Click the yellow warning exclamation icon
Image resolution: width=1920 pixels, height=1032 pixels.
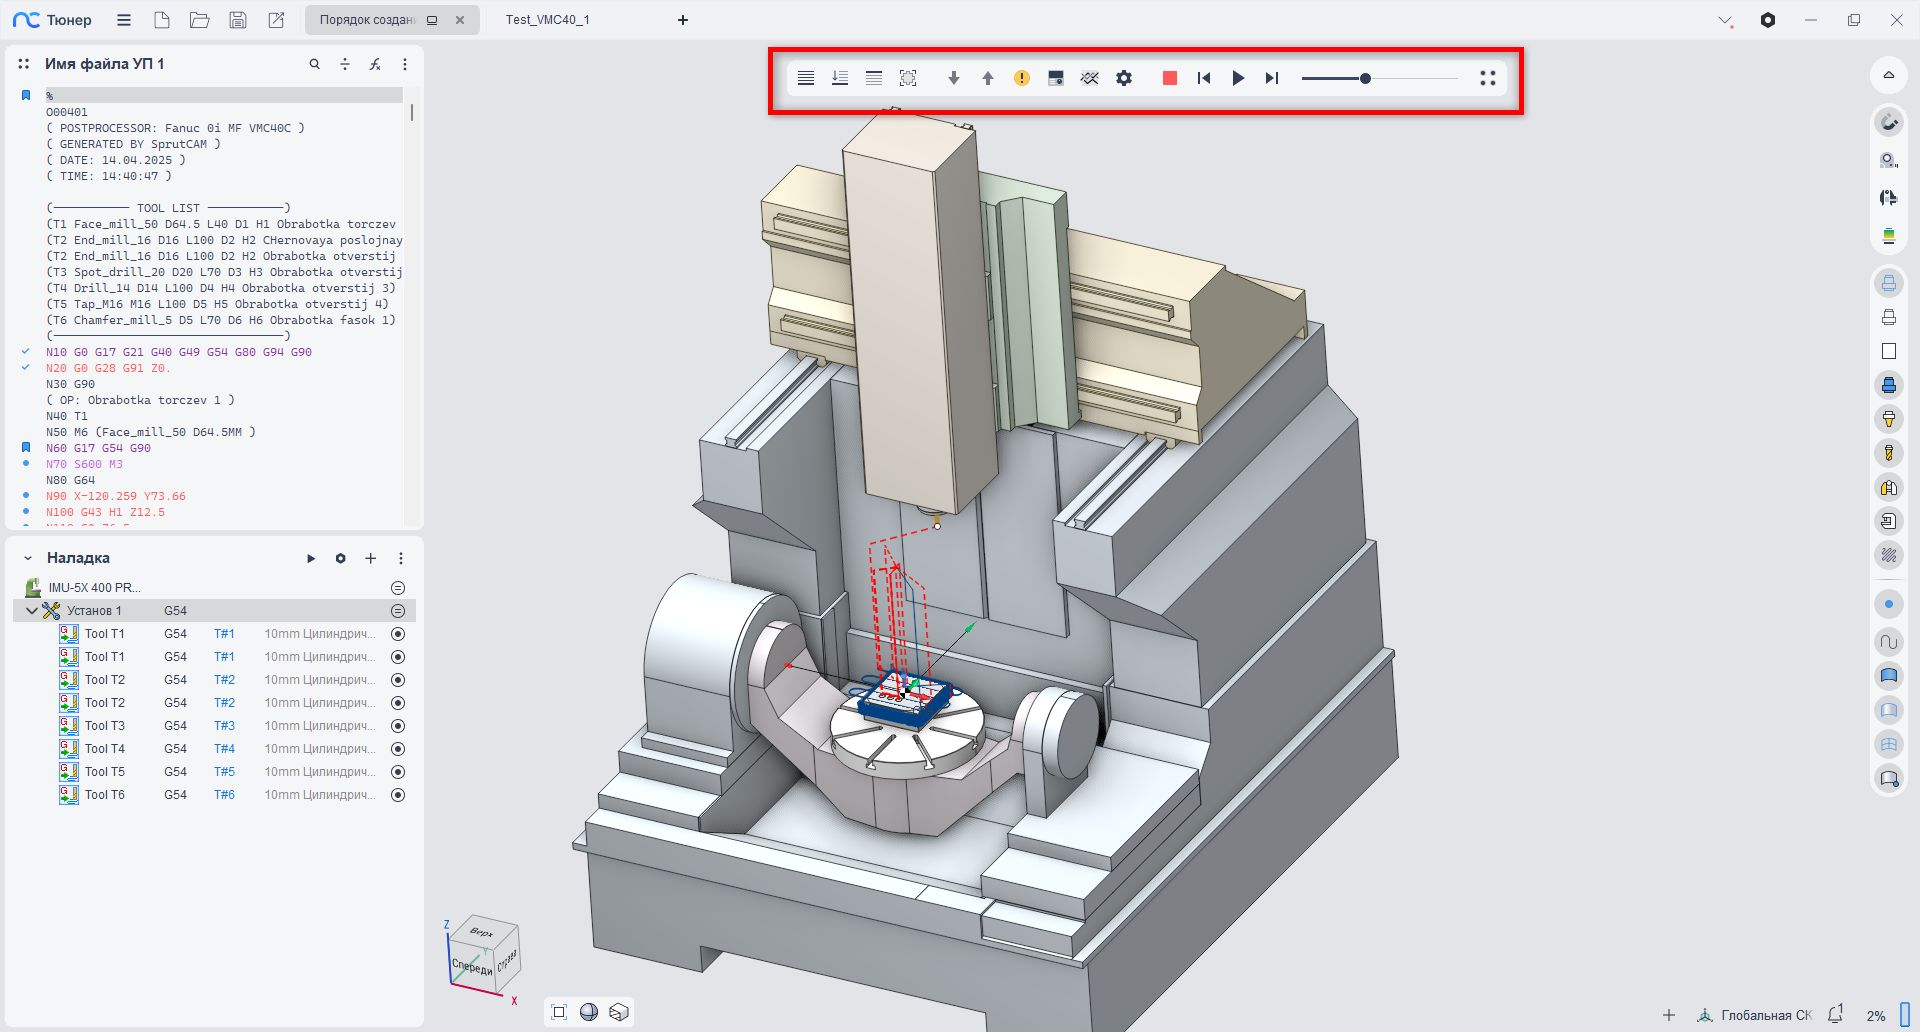click(x=1021, y=78)
